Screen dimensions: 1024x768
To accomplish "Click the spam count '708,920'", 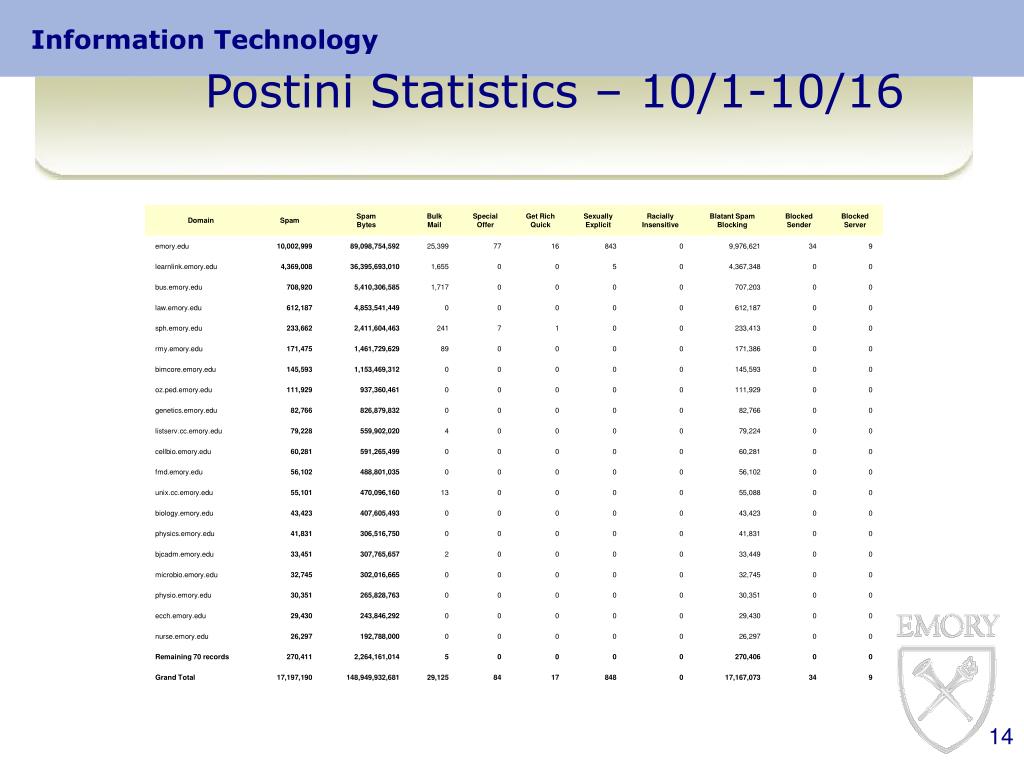I will pyautogui.click(x=299, y=287).
